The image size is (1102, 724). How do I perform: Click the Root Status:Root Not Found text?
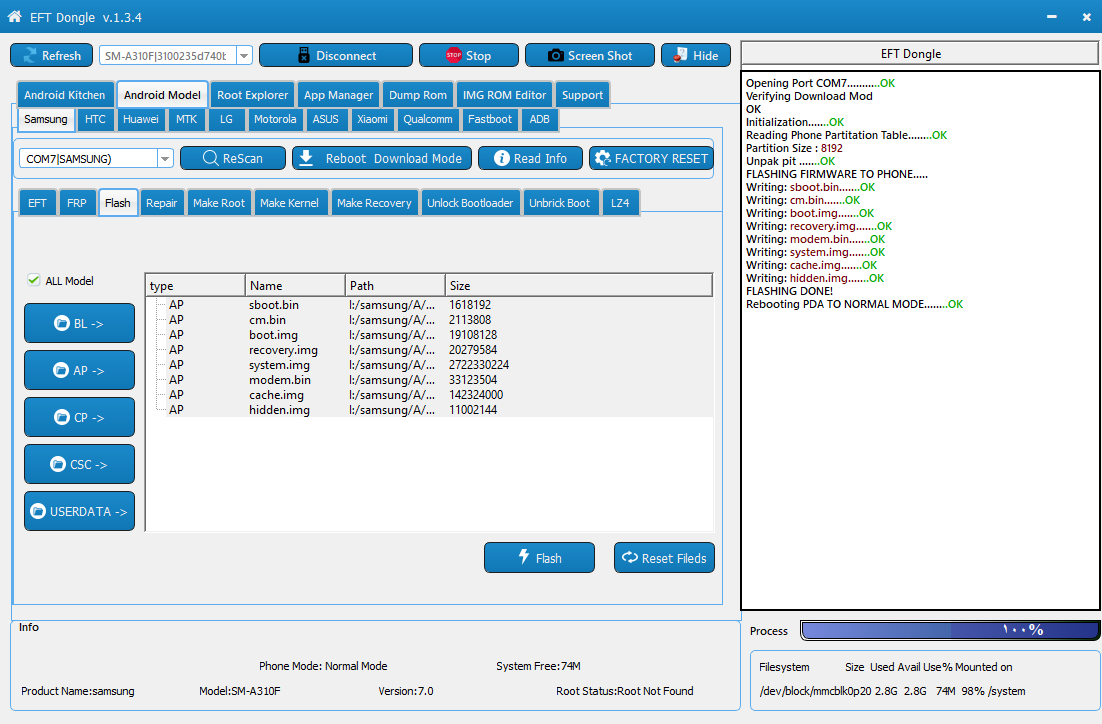(625, 691)
